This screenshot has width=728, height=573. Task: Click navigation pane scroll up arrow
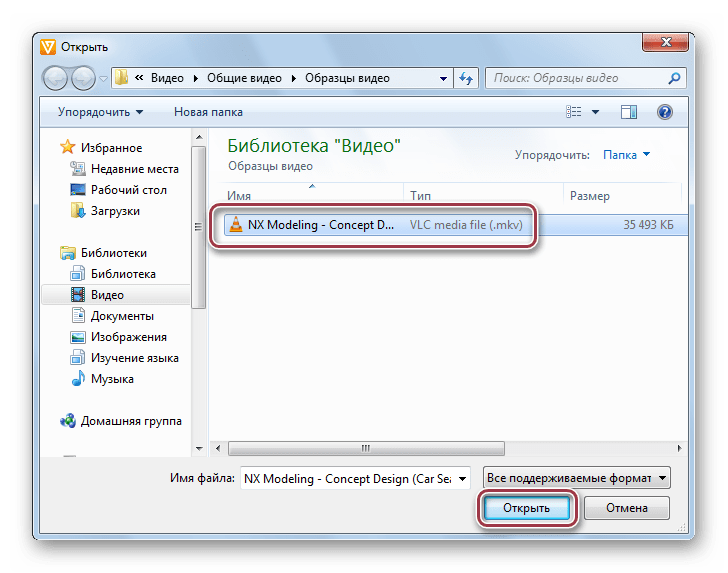tap(199, 137)
